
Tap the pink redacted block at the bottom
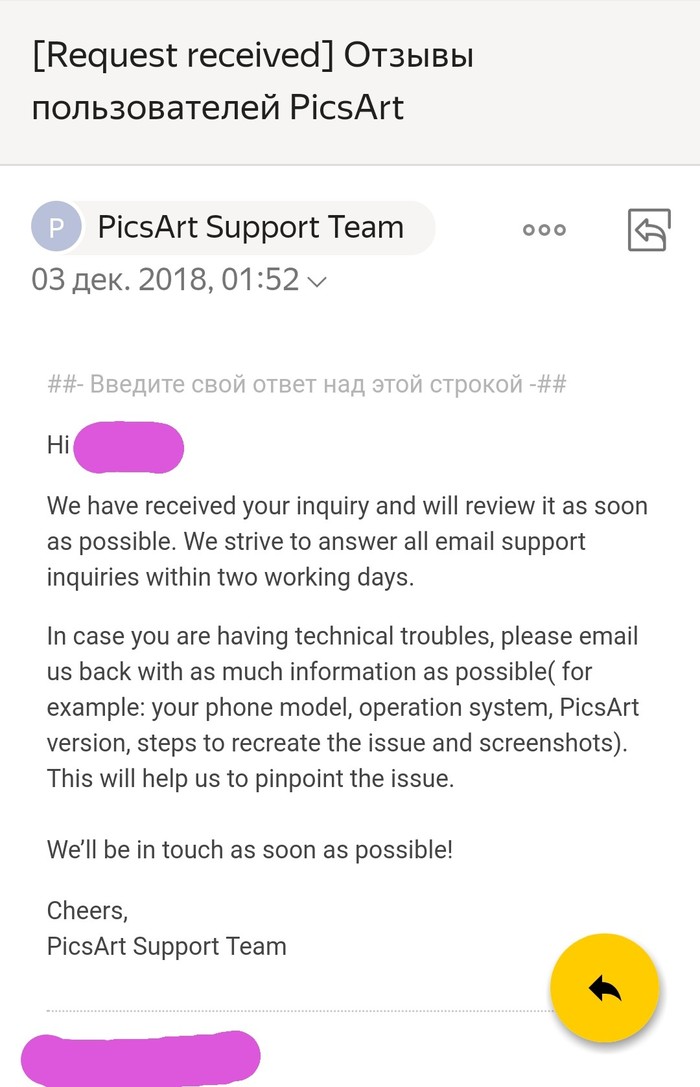pyautogui.click(x=141, y=1059)
